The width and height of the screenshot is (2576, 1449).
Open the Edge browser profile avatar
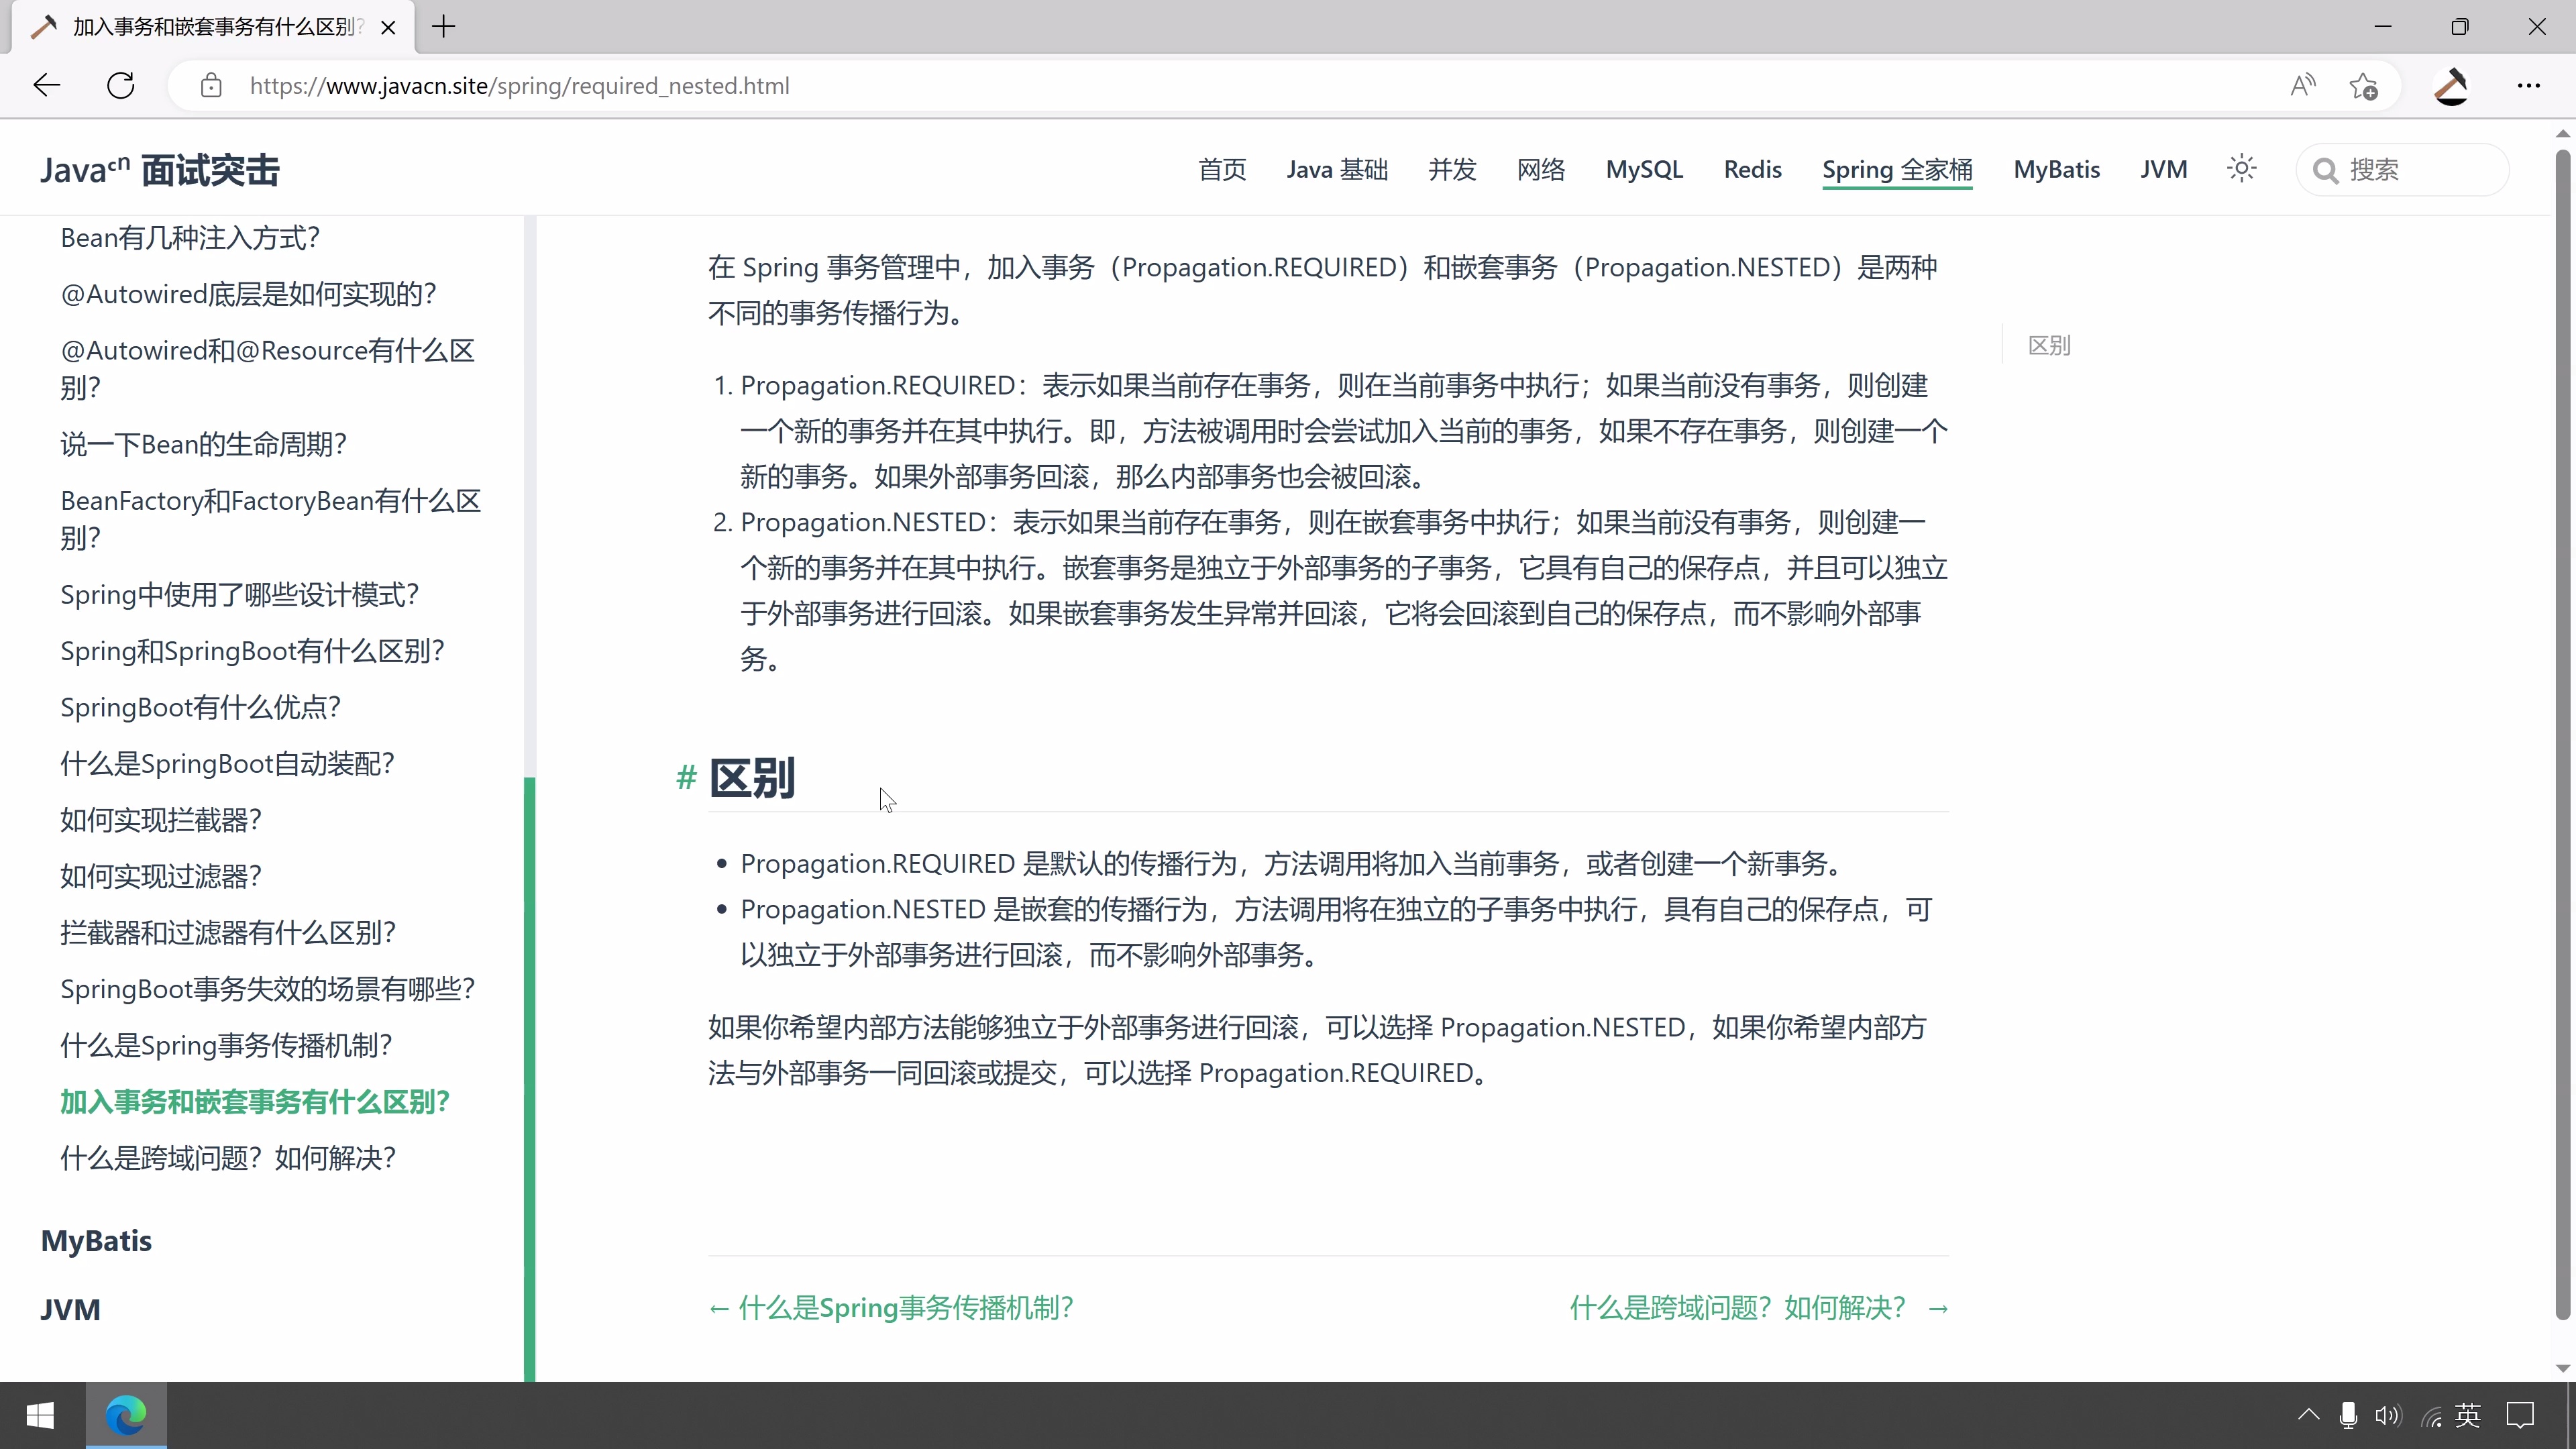click(2451, 85)
